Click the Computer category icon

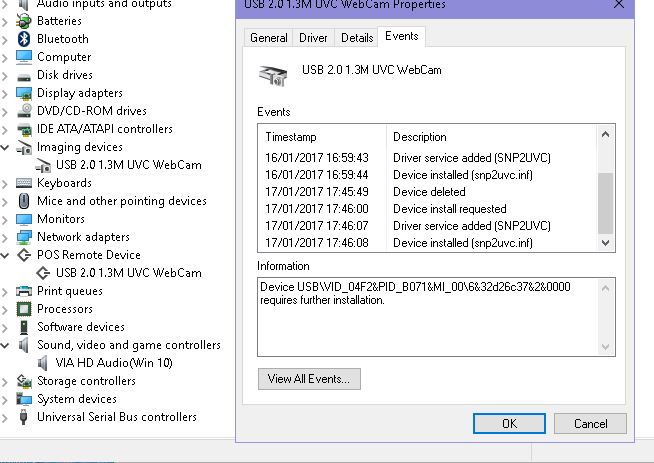pyautogui.click(x=24, y=57)
